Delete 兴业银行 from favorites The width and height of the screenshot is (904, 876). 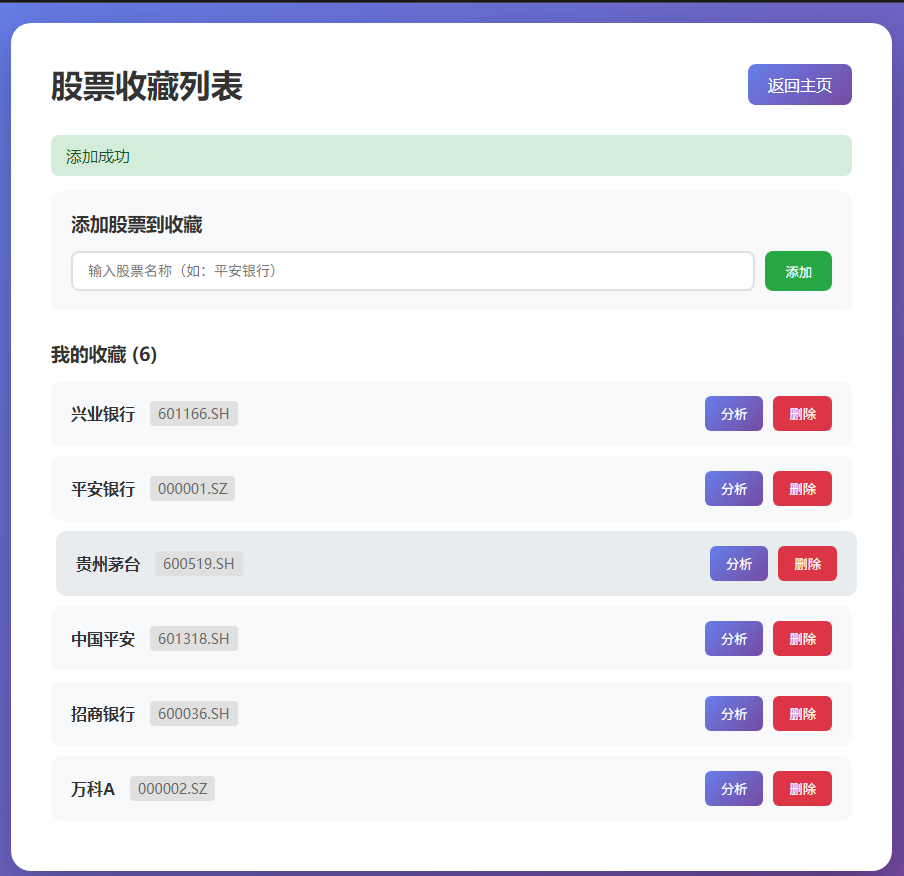pos(802,413)
